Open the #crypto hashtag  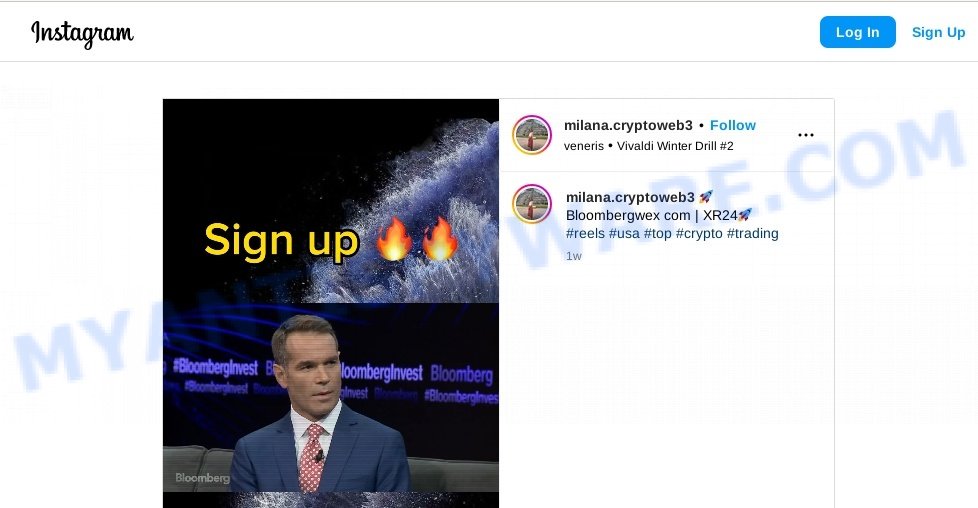point(699,233)
